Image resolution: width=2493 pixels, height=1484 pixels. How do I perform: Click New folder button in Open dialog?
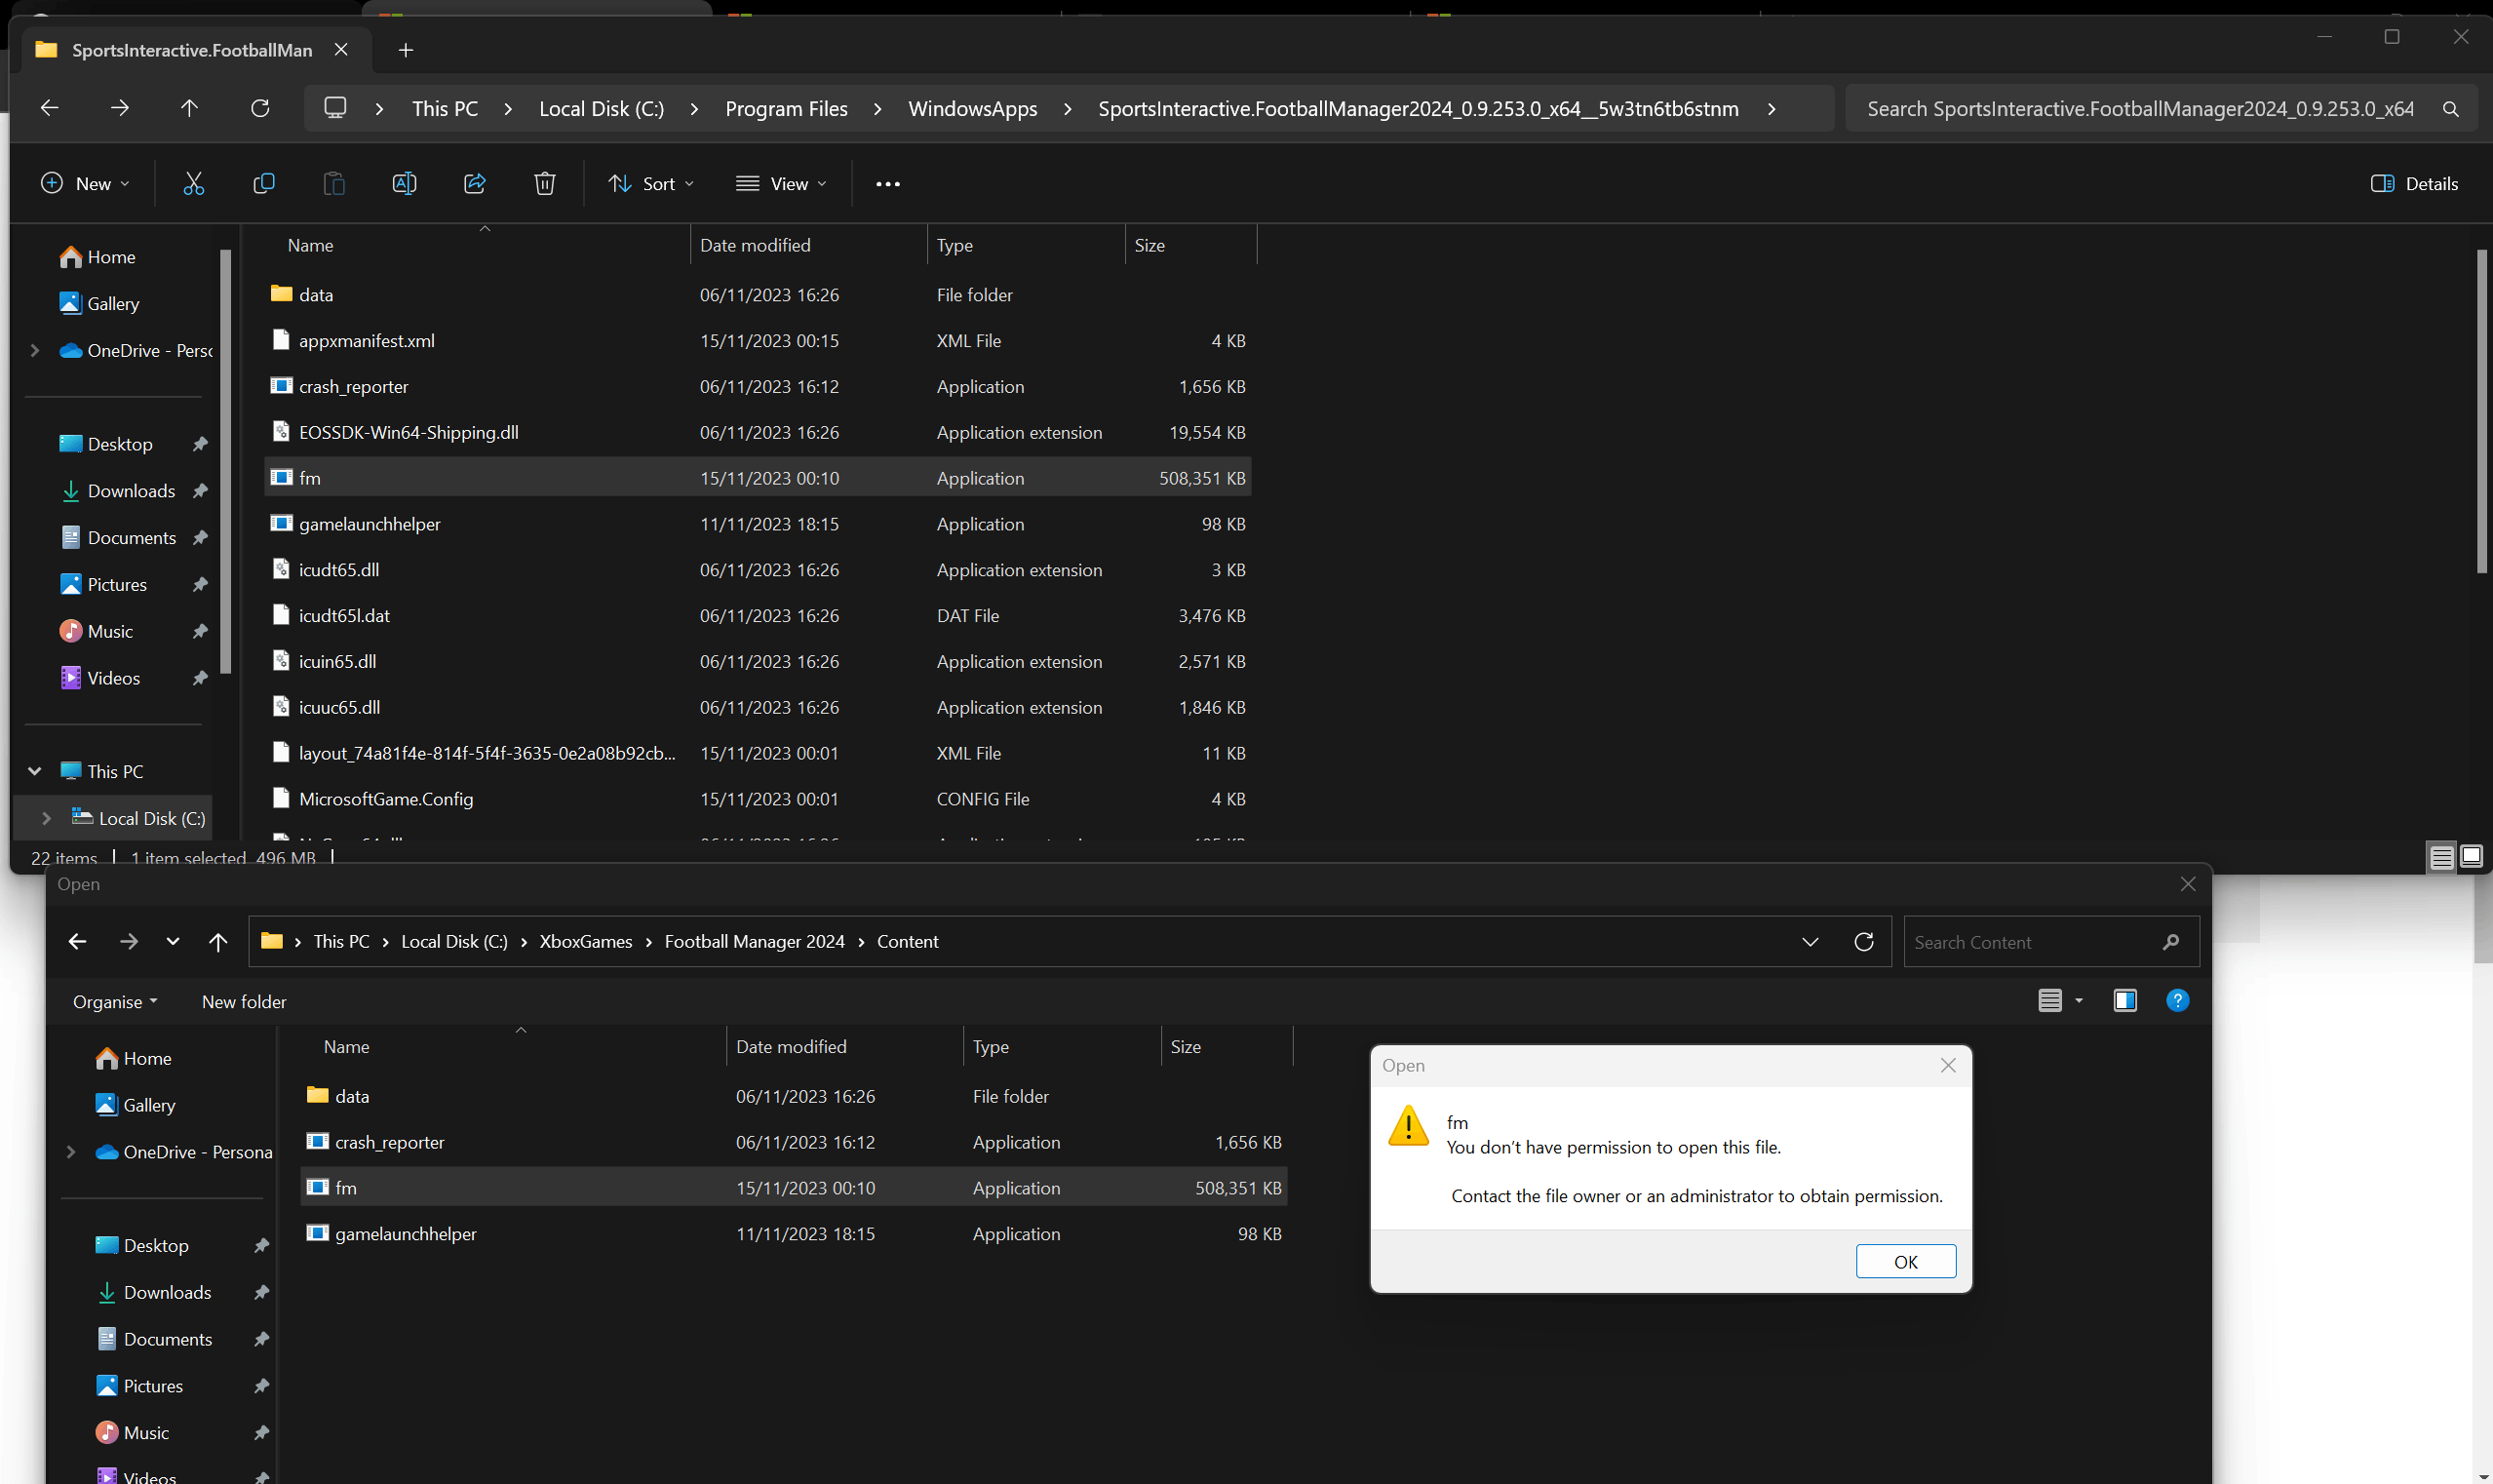click(x=244, y=1002)
